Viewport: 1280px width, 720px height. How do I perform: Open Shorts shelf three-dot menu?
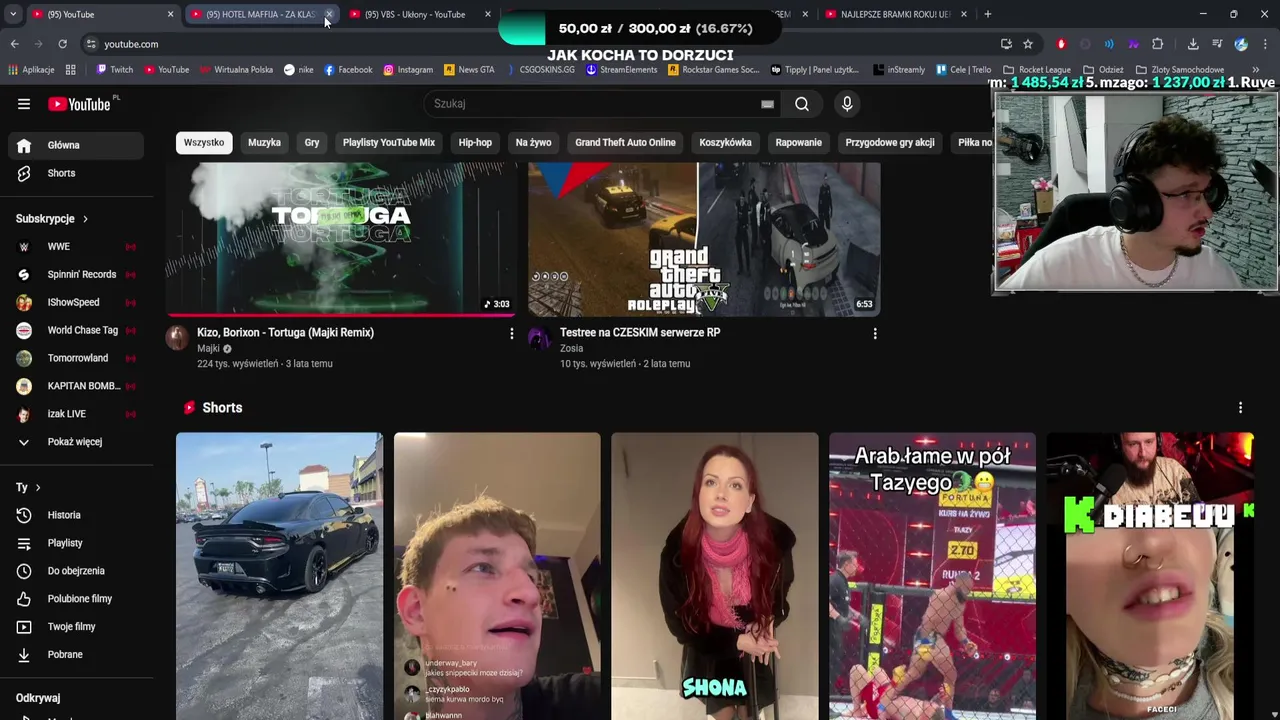[1240, 408]
